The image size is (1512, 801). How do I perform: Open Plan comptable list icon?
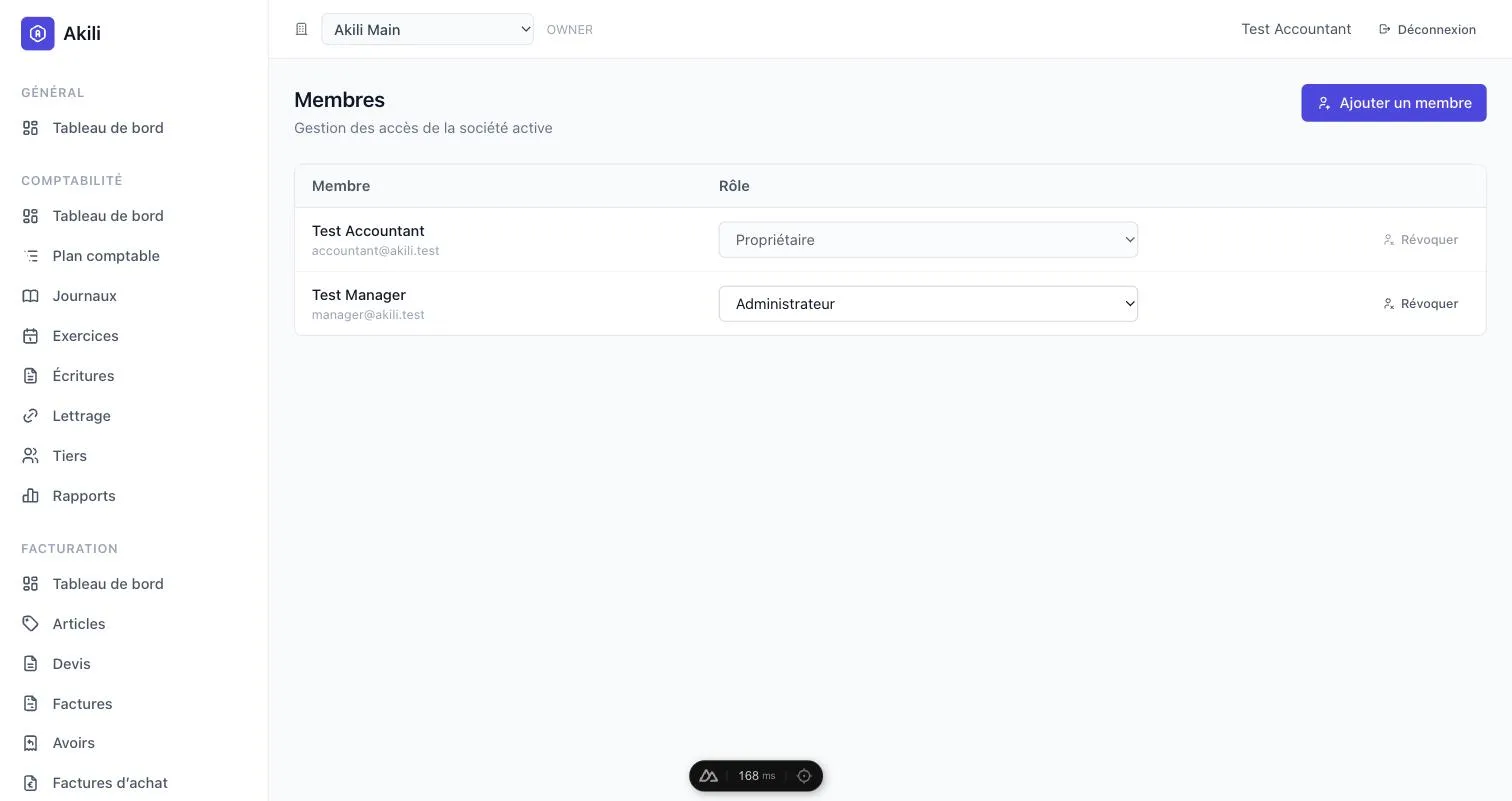(31, 256)
